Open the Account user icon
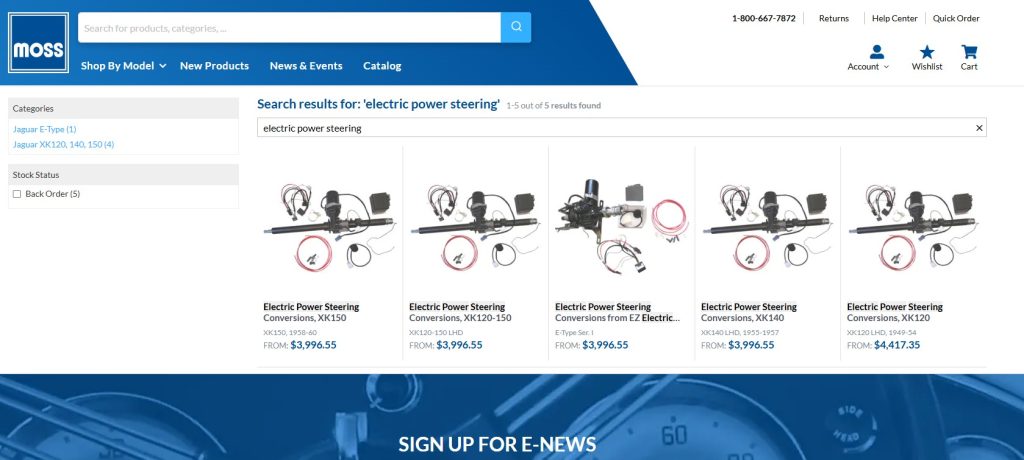Viewport: 1024px width, 460px height. pyautogui.click(x=876, y=52)
